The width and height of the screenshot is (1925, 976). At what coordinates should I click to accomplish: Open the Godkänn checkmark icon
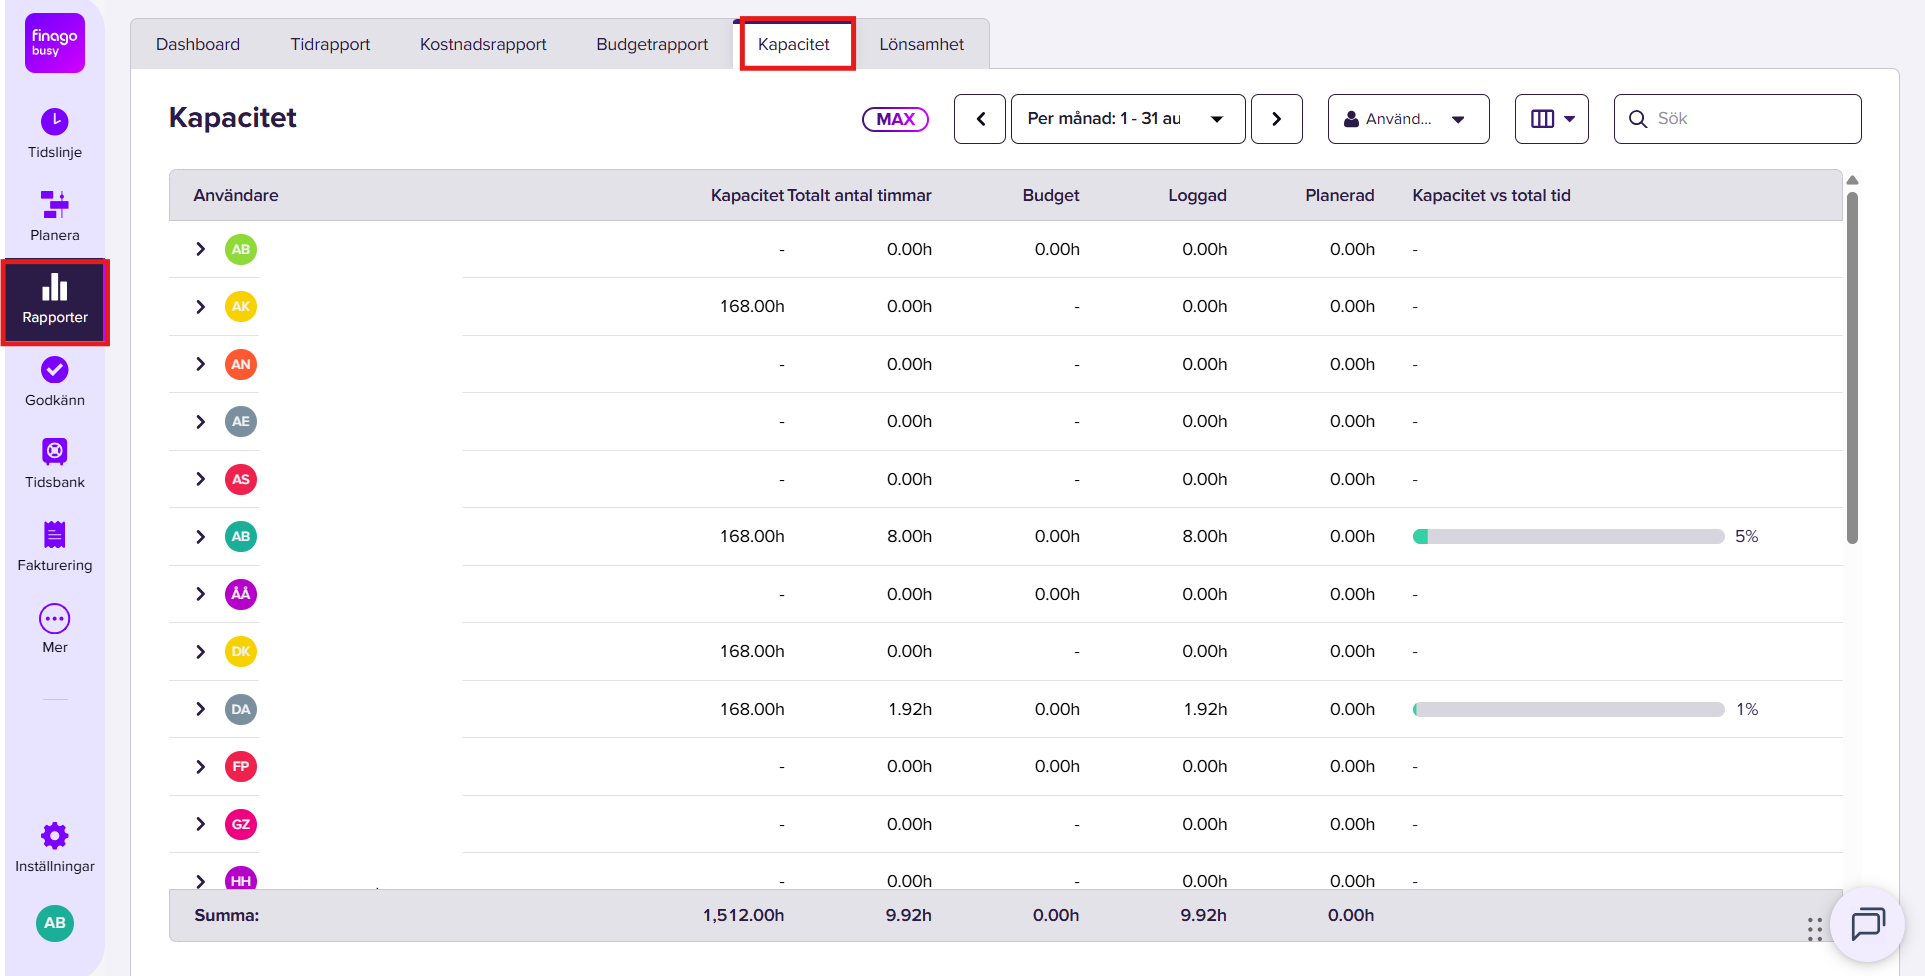coord(55,370)
